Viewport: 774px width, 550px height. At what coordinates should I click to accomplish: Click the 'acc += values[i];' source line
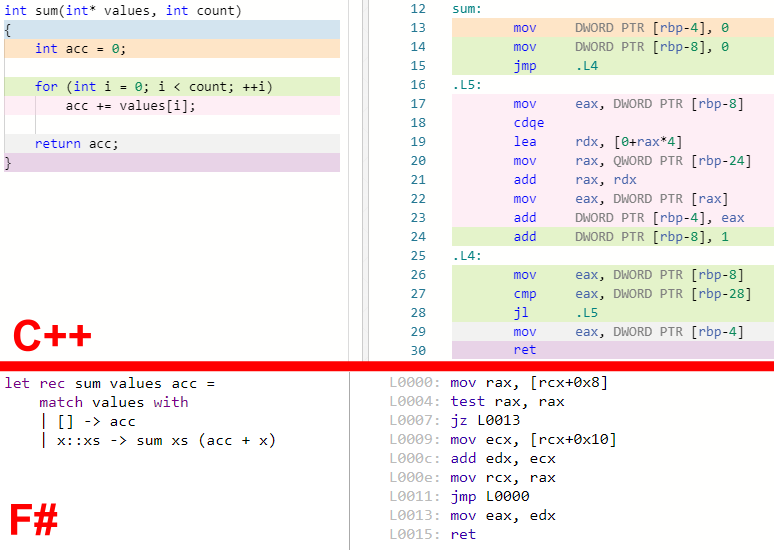tap(130, 106)
